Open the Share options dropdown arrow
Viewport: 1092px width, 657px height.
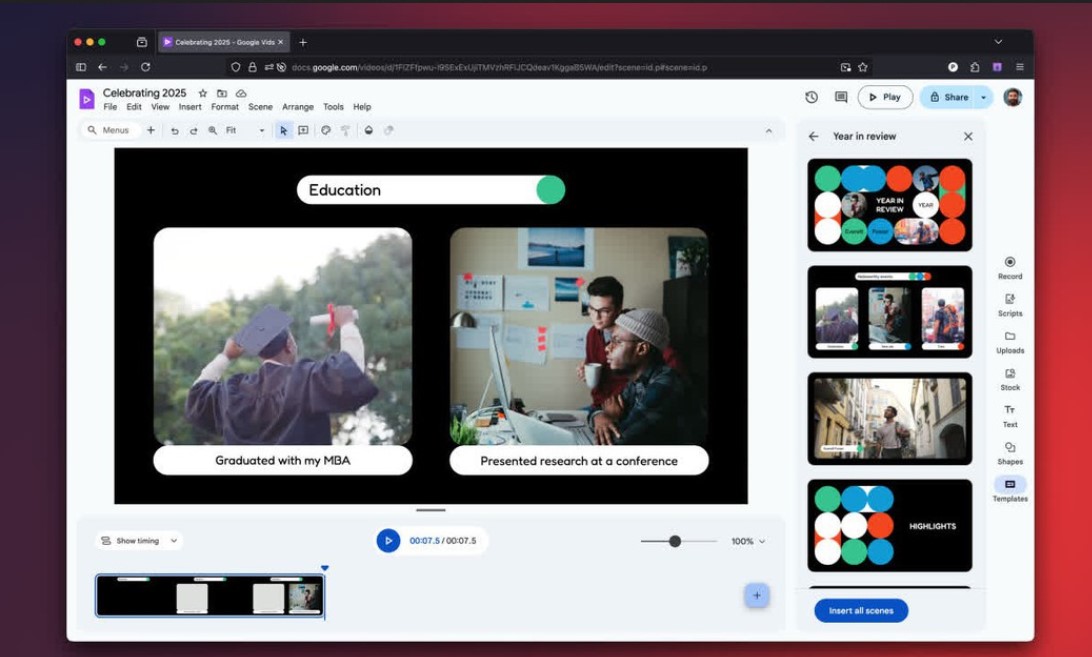[x=984, y=97]
